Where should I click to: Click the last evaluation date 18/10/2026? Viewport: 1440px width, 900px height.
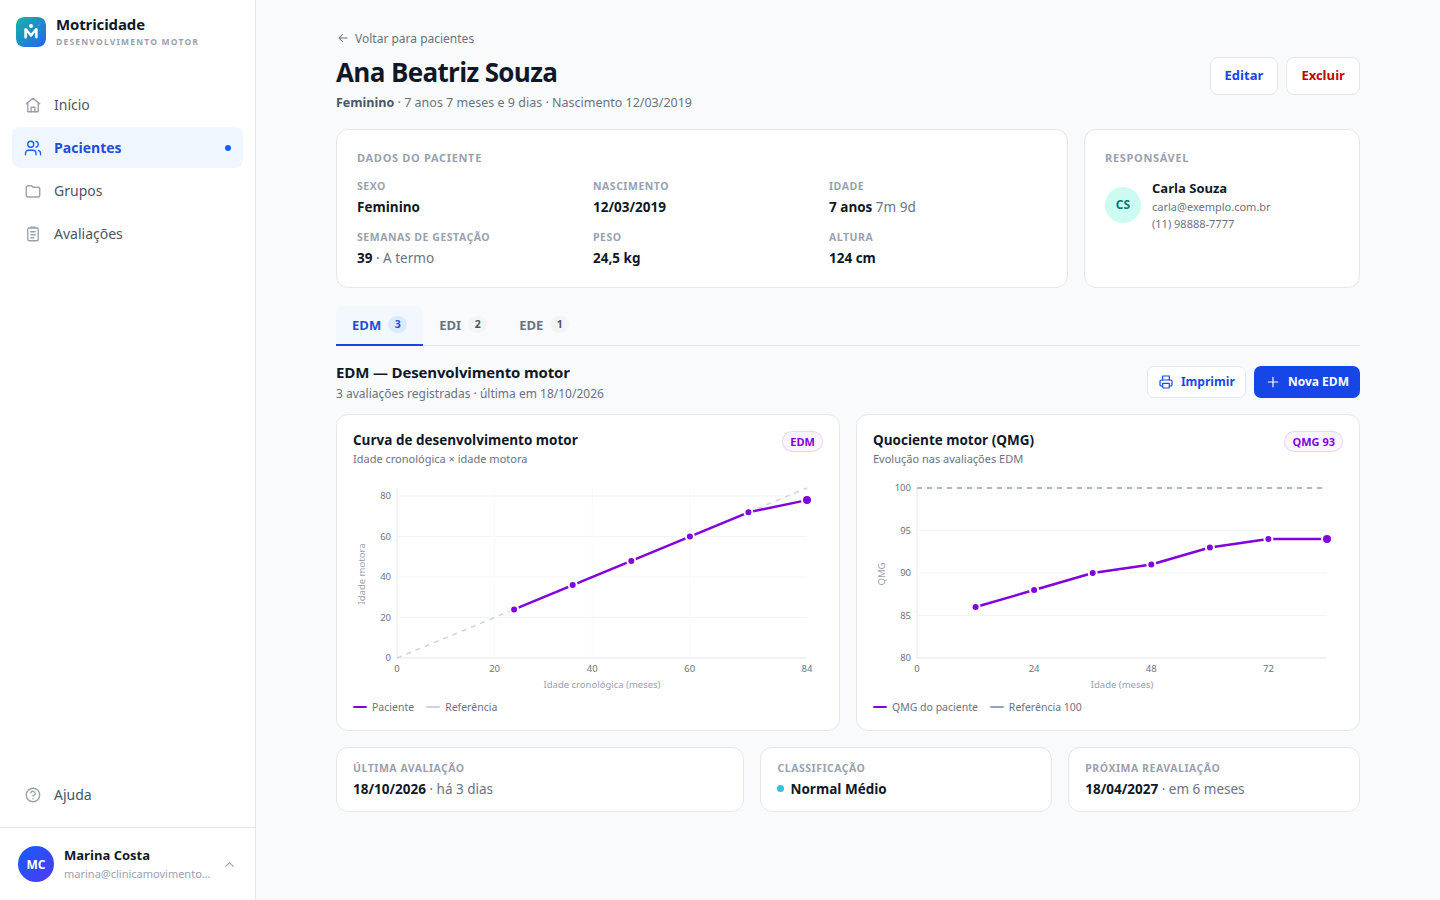(x=389, y=789)
